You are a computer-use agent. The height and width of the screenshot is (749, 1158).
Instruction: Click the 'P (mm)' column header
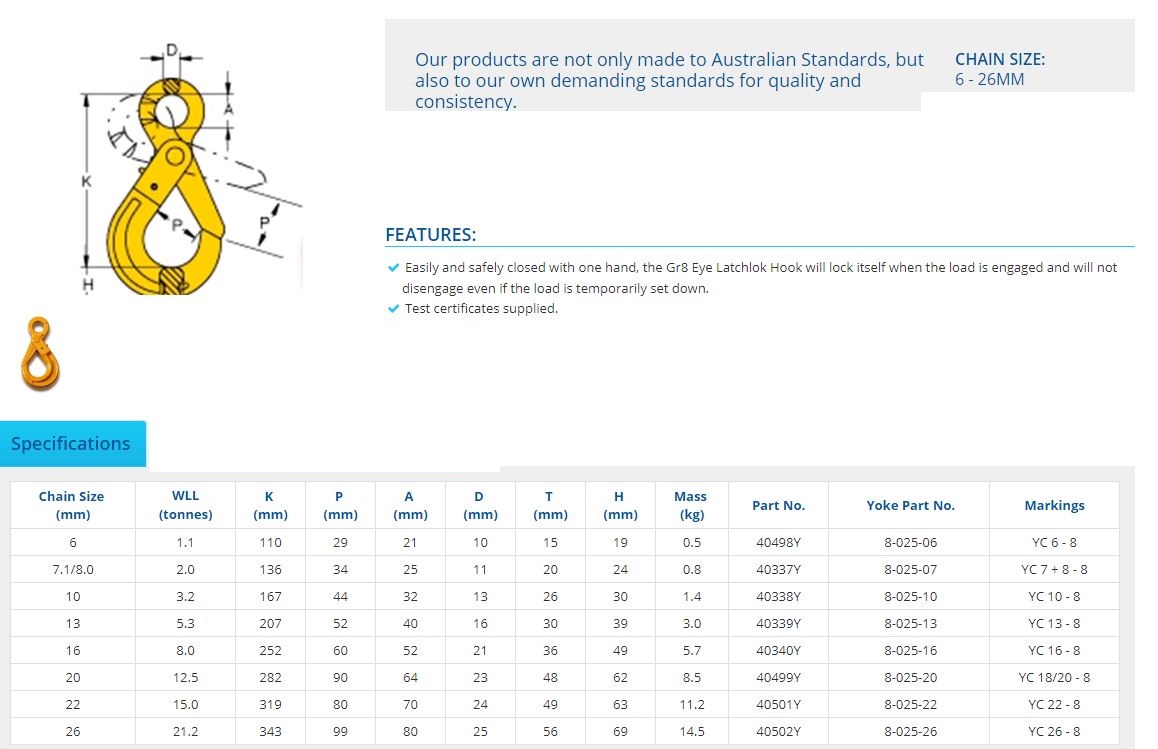340,505
